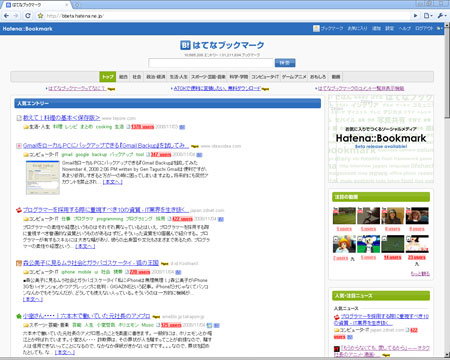The width and height of the screenshot is (450, 360).
Task: Click the yellow folder icon before スポーツ・芸能・音楽
Action: coord(25,325)
